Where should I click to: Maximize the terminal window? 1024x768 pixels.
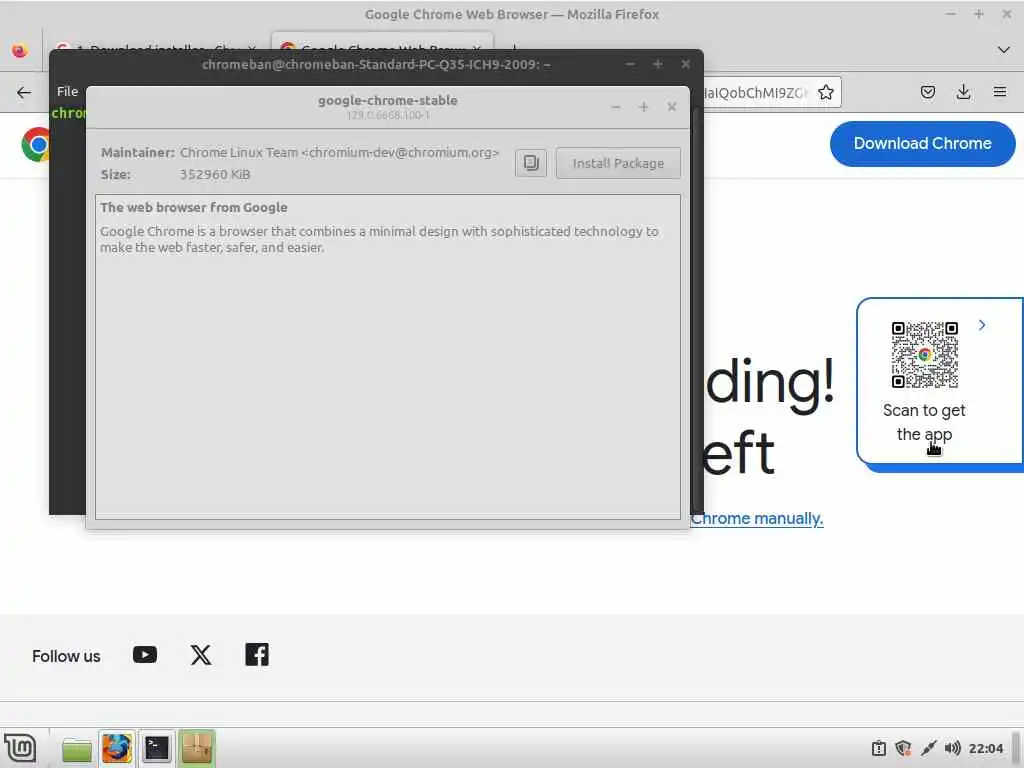coord(658,64)
